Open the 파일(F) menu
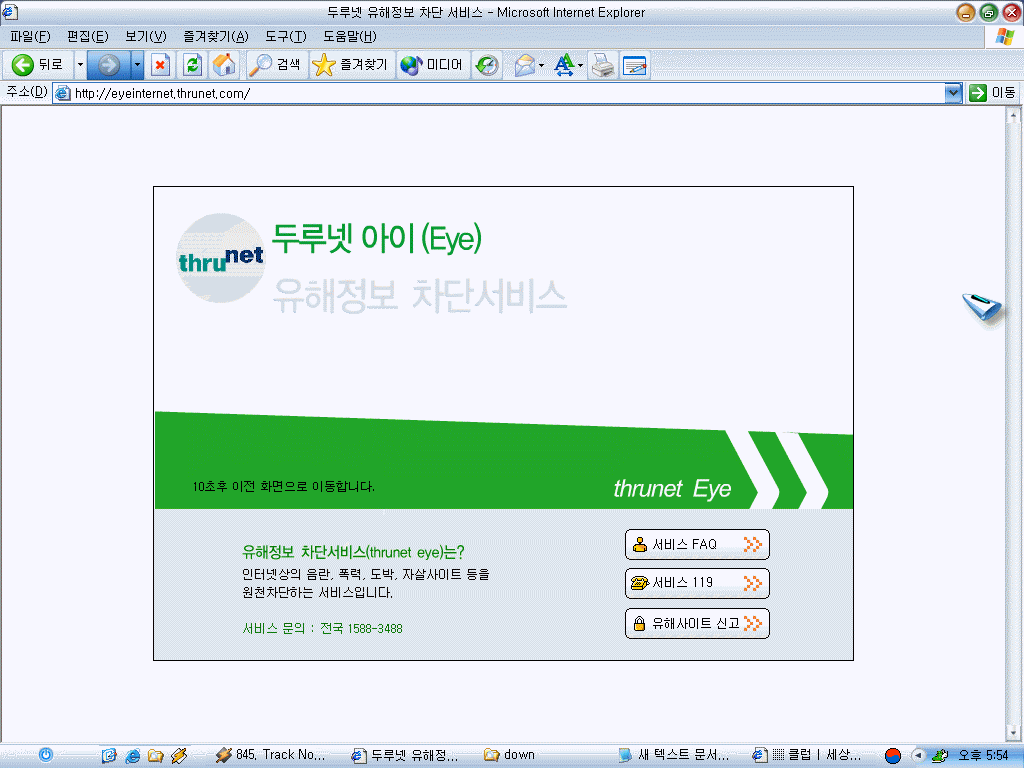The width and height of the screenshot is (1024, 768). click(x=30, y=37)
